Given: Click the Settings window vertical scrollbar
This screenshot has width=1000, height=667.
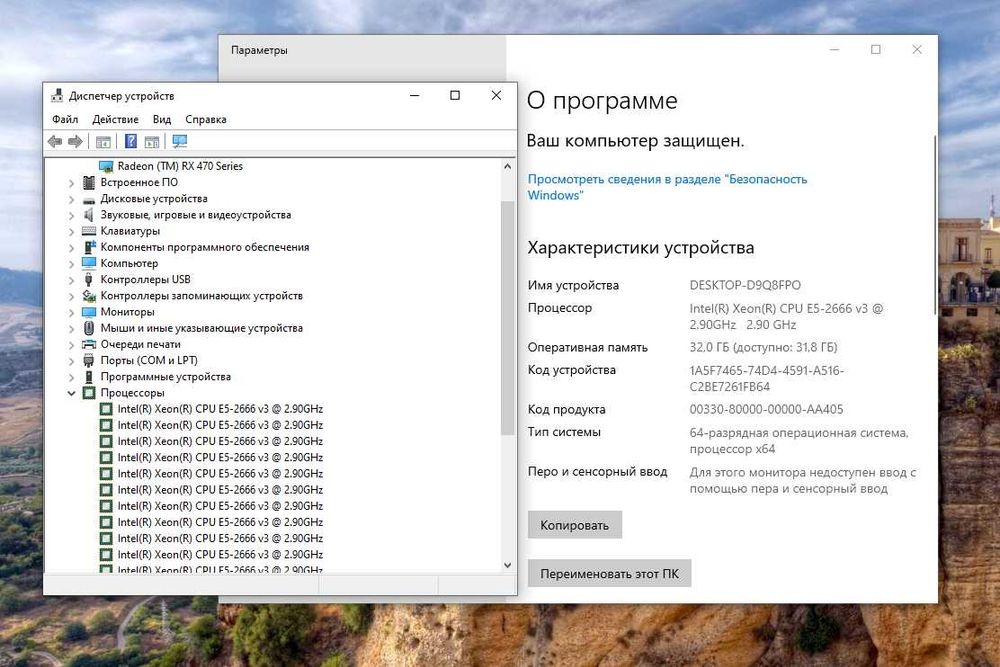Looking at the screenshot, I should pyautogui.click(x=935, y=224).
